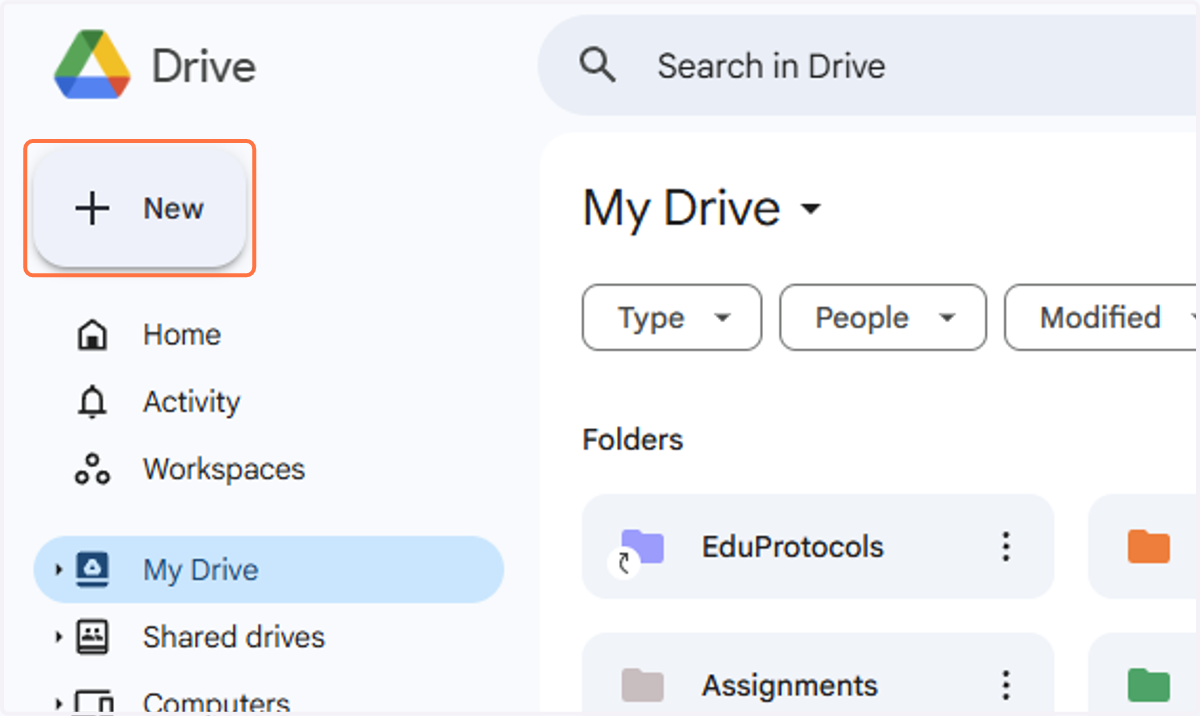Click the My Drive sidebar icon
The width and height of the screenshot is (1200, 716).
click(x=93, y=570)
